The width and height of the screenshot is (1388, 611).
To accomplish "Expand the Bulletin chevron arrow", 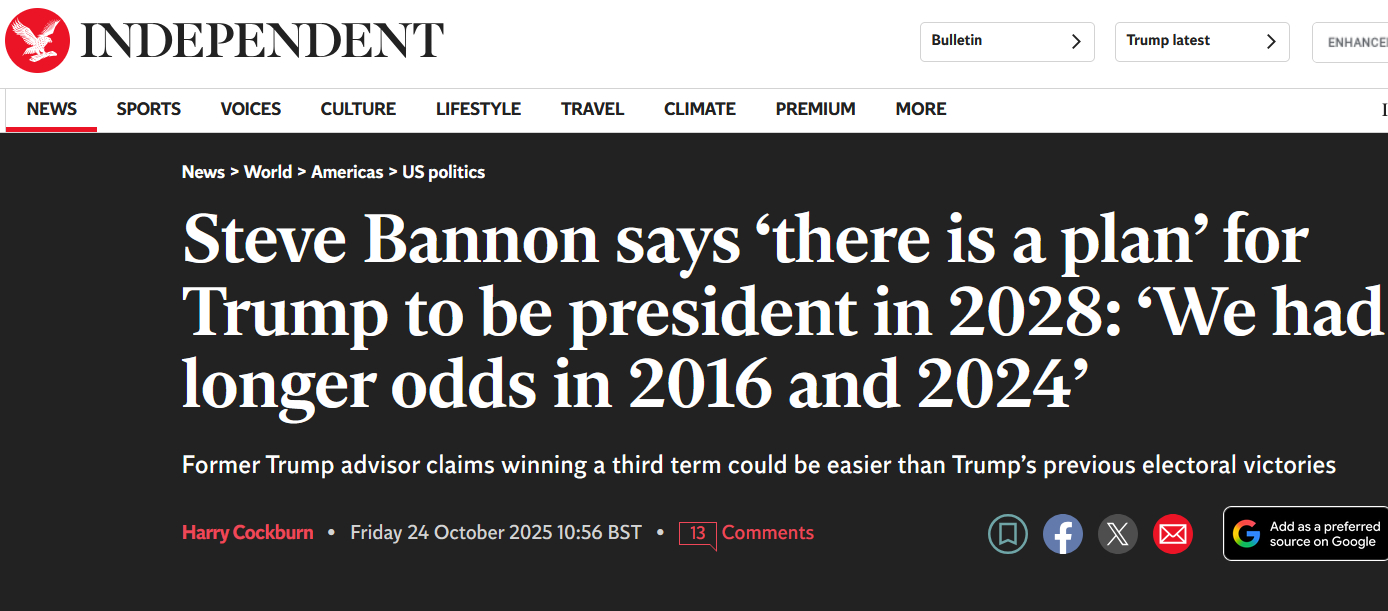I will 1076,42.
